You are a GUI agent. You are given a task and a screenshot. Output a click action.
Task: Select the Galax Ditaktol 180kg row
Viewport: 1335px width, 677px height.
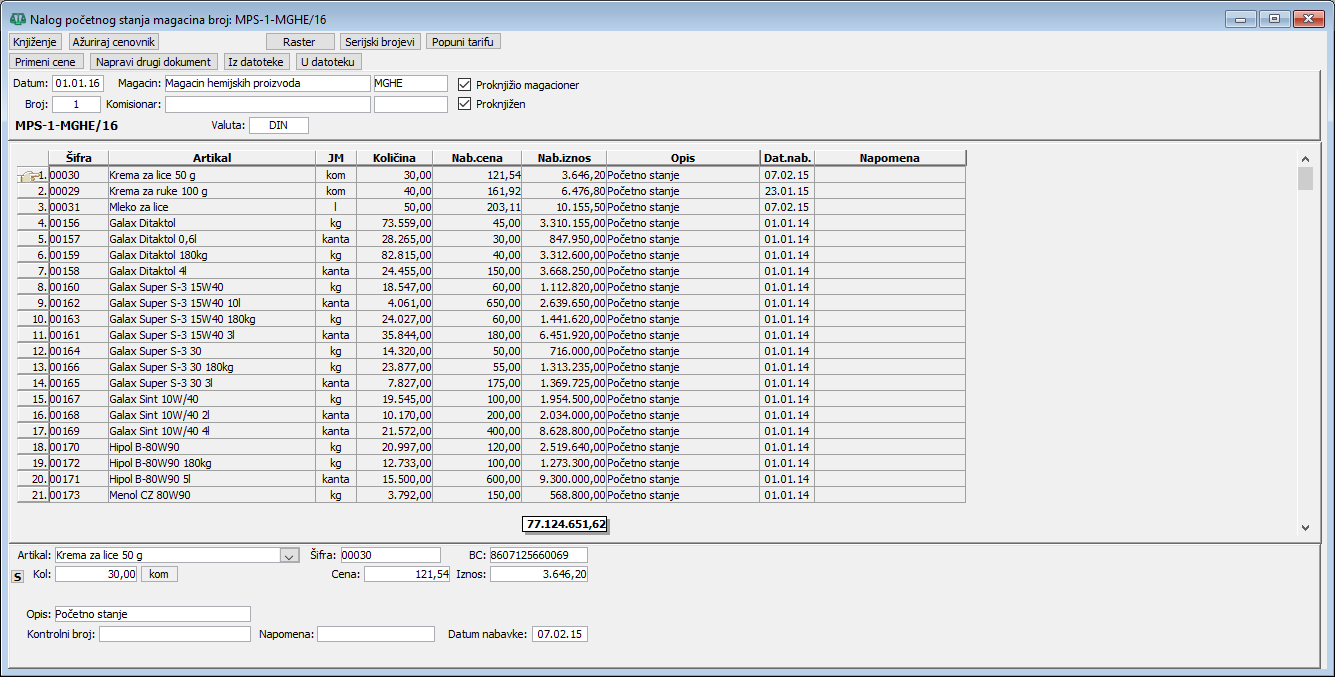(211, 255)
